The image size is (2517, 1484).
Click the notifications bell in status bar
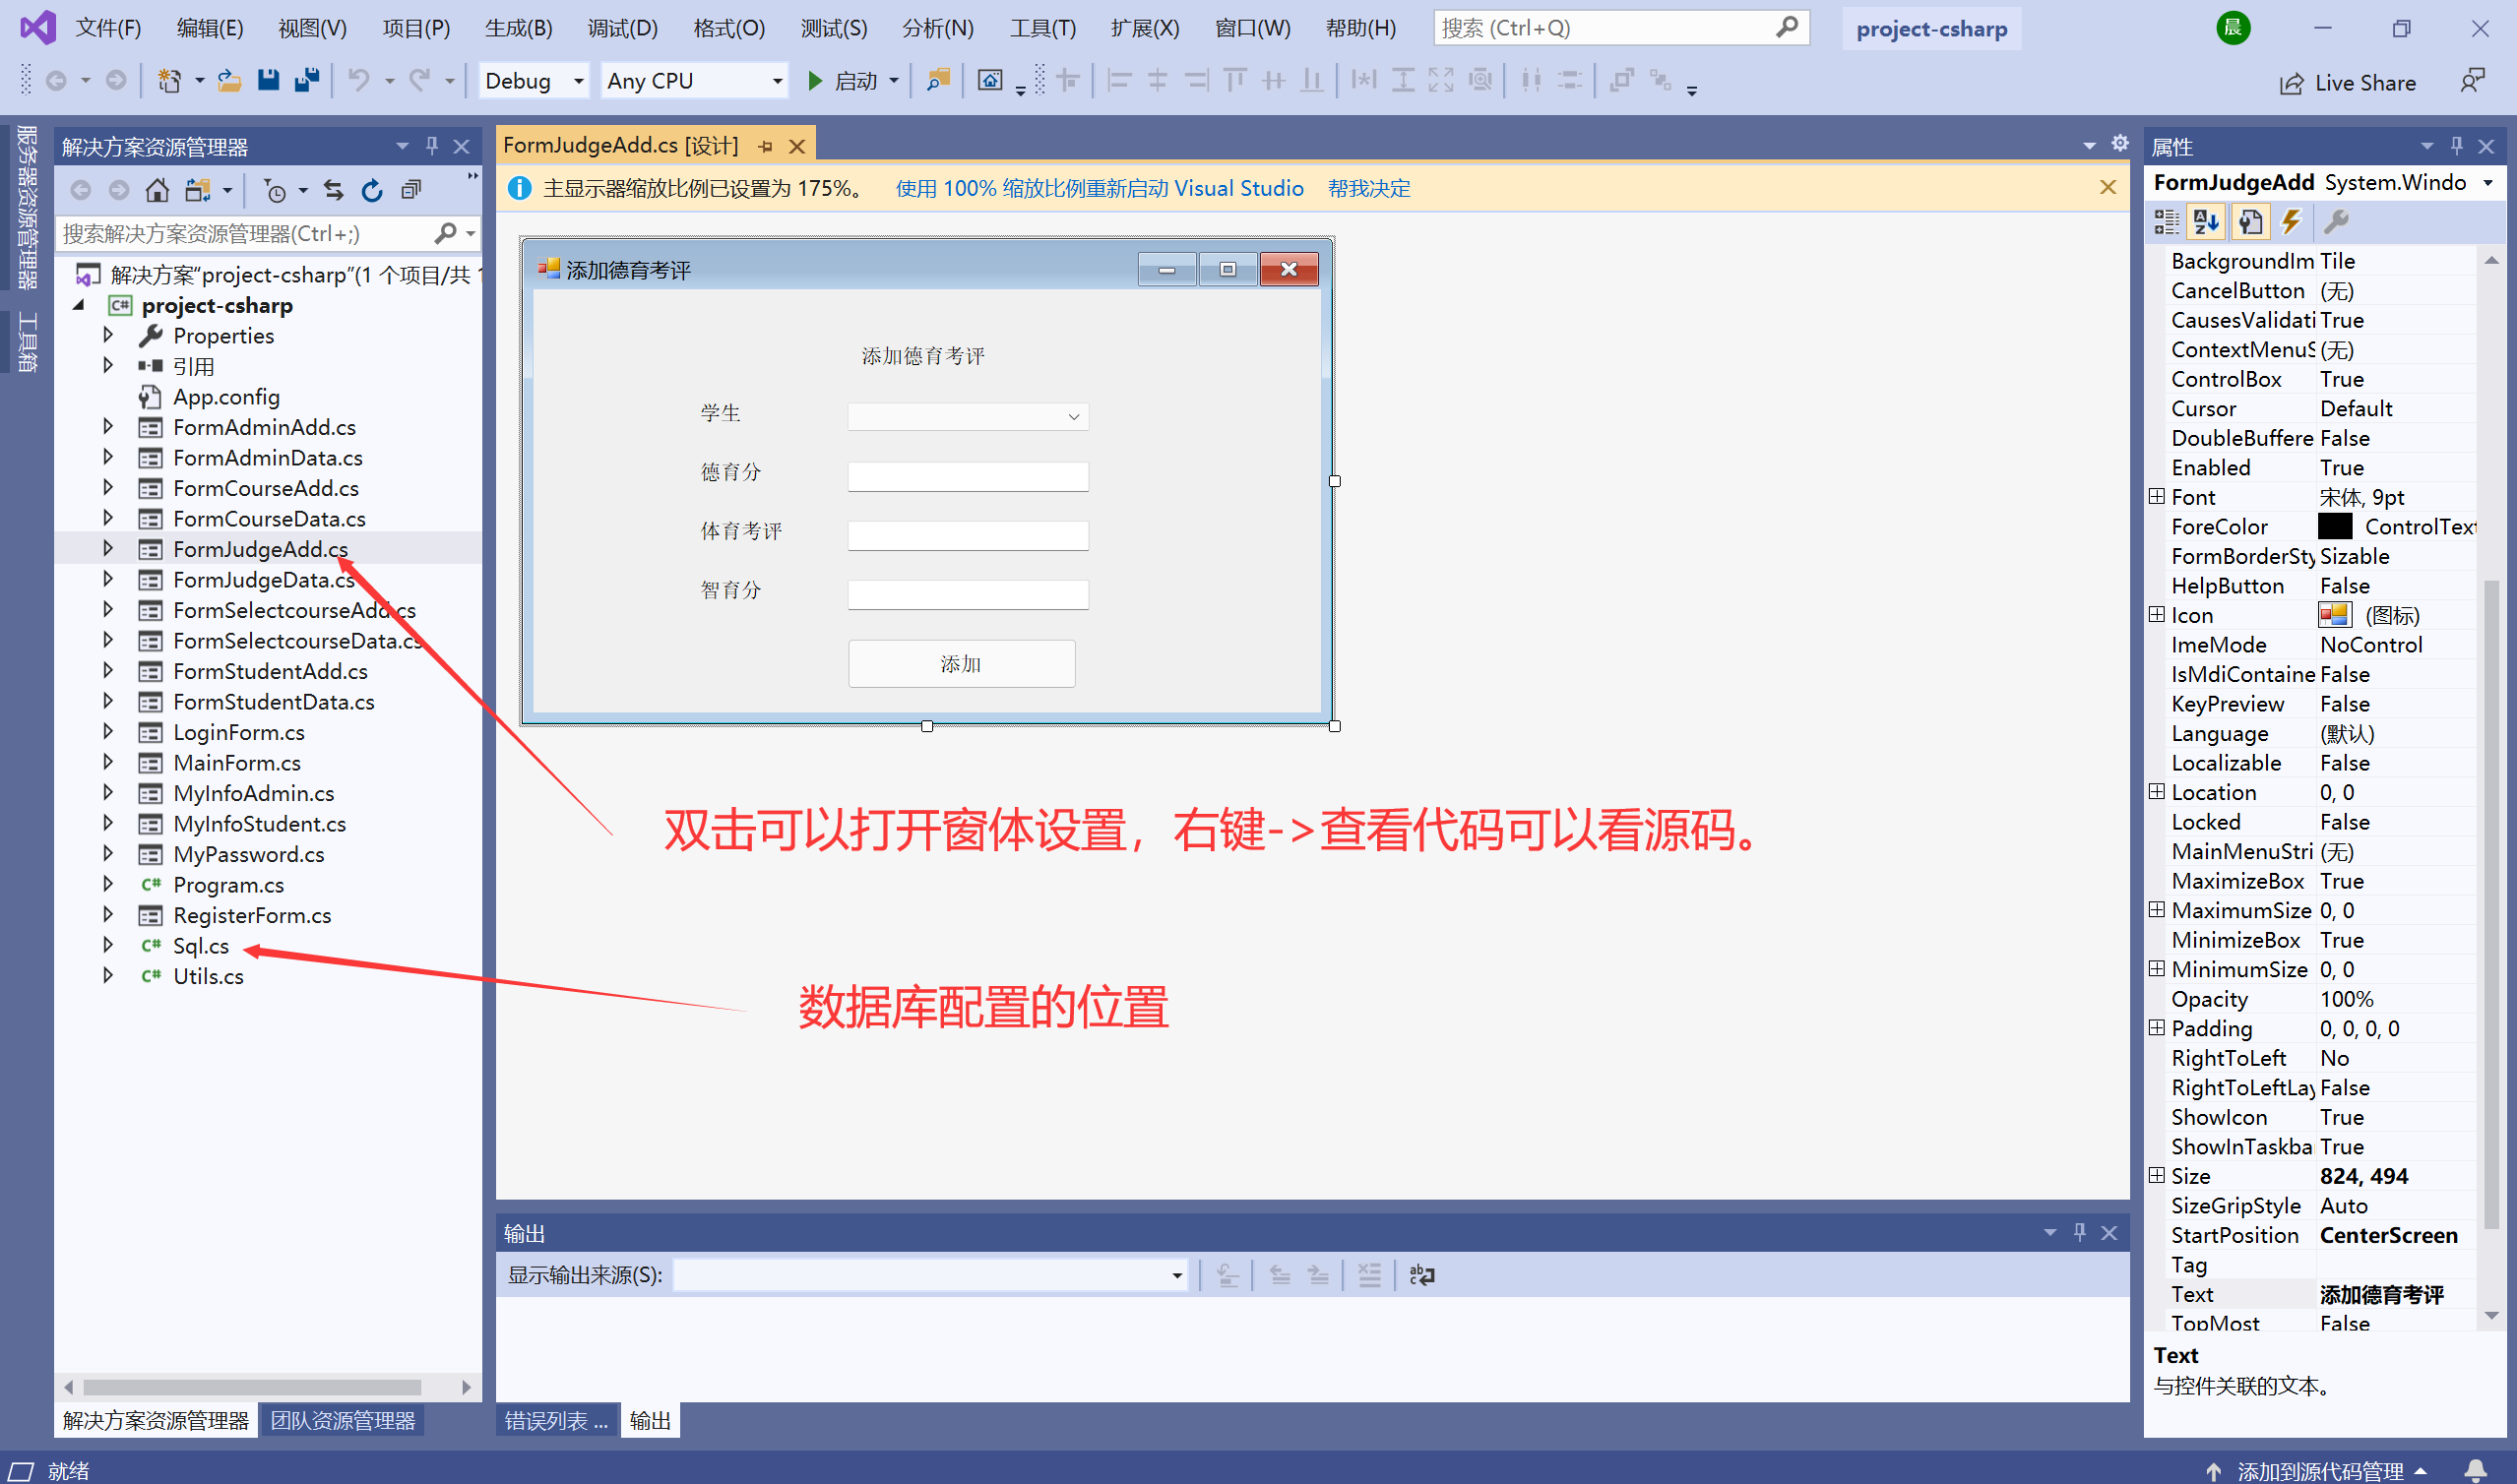pos(2476,1470)
